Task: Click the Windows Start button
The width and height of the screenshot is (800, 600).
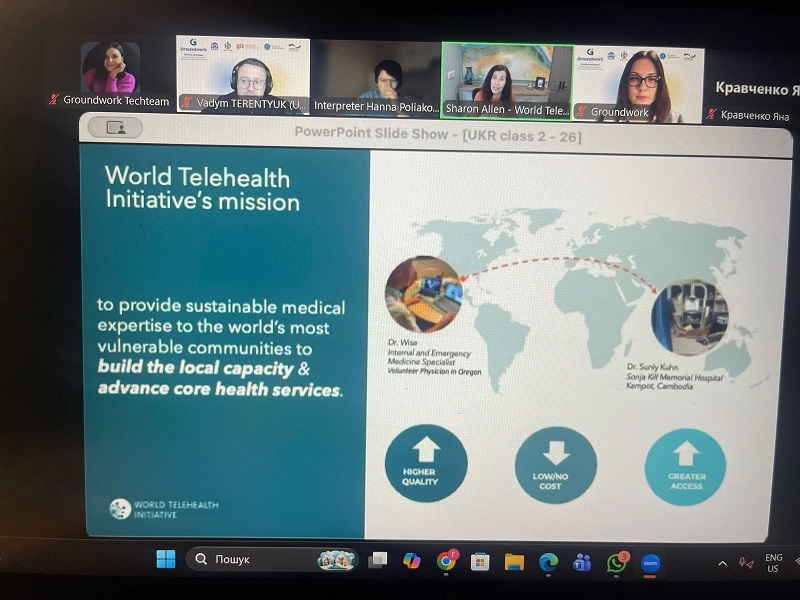Action: (166, 559)
